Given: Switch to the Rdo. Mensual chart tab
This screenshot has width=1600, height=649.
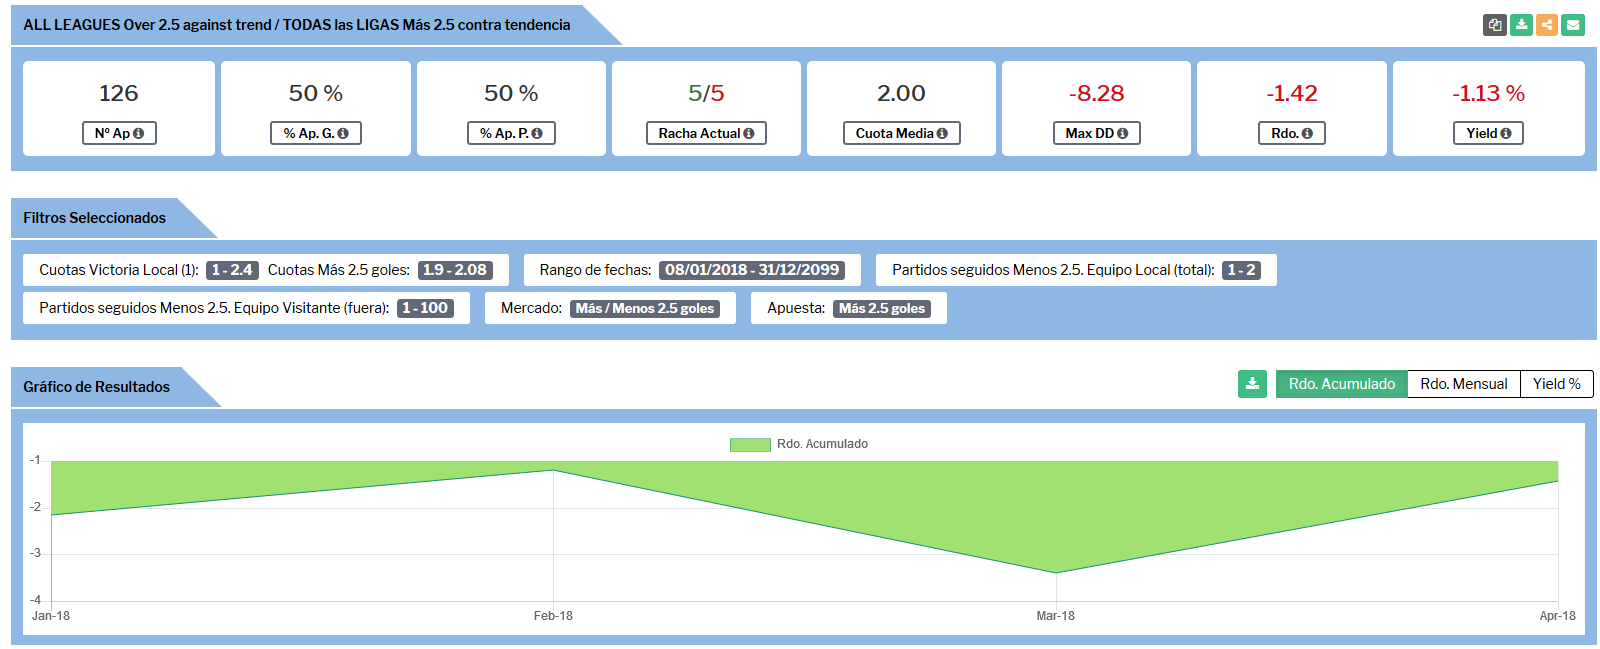Looking at the screenshot, I should point(1464,384).
